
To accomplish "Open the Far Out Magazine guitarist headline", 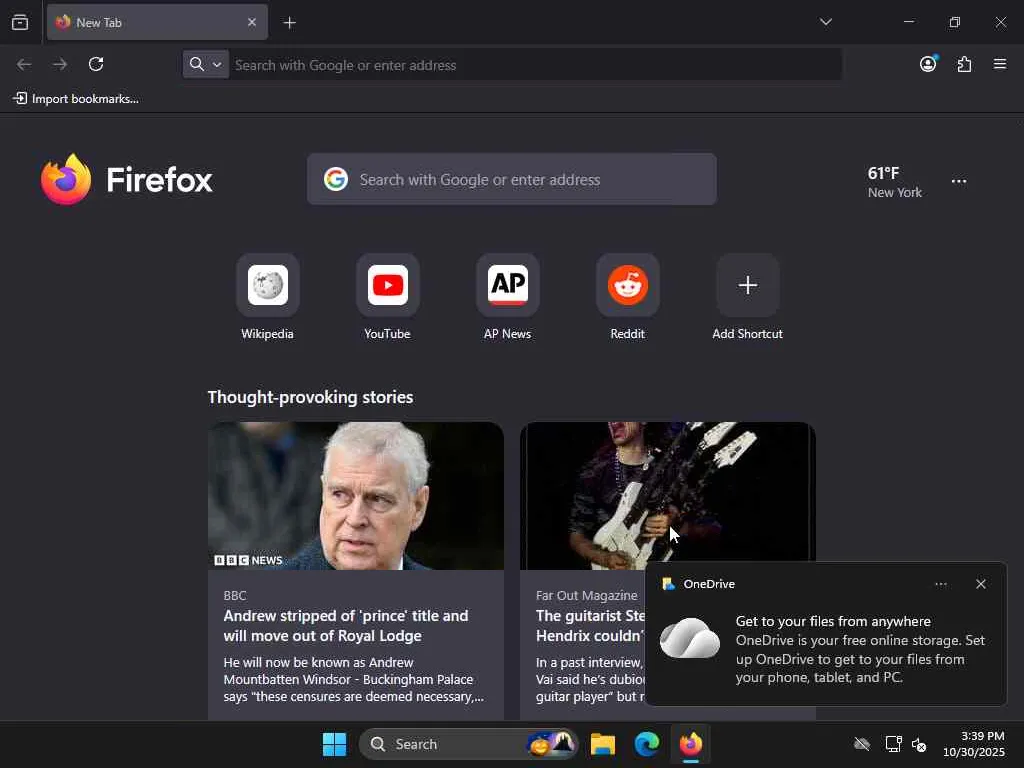I will coord(590,626).
